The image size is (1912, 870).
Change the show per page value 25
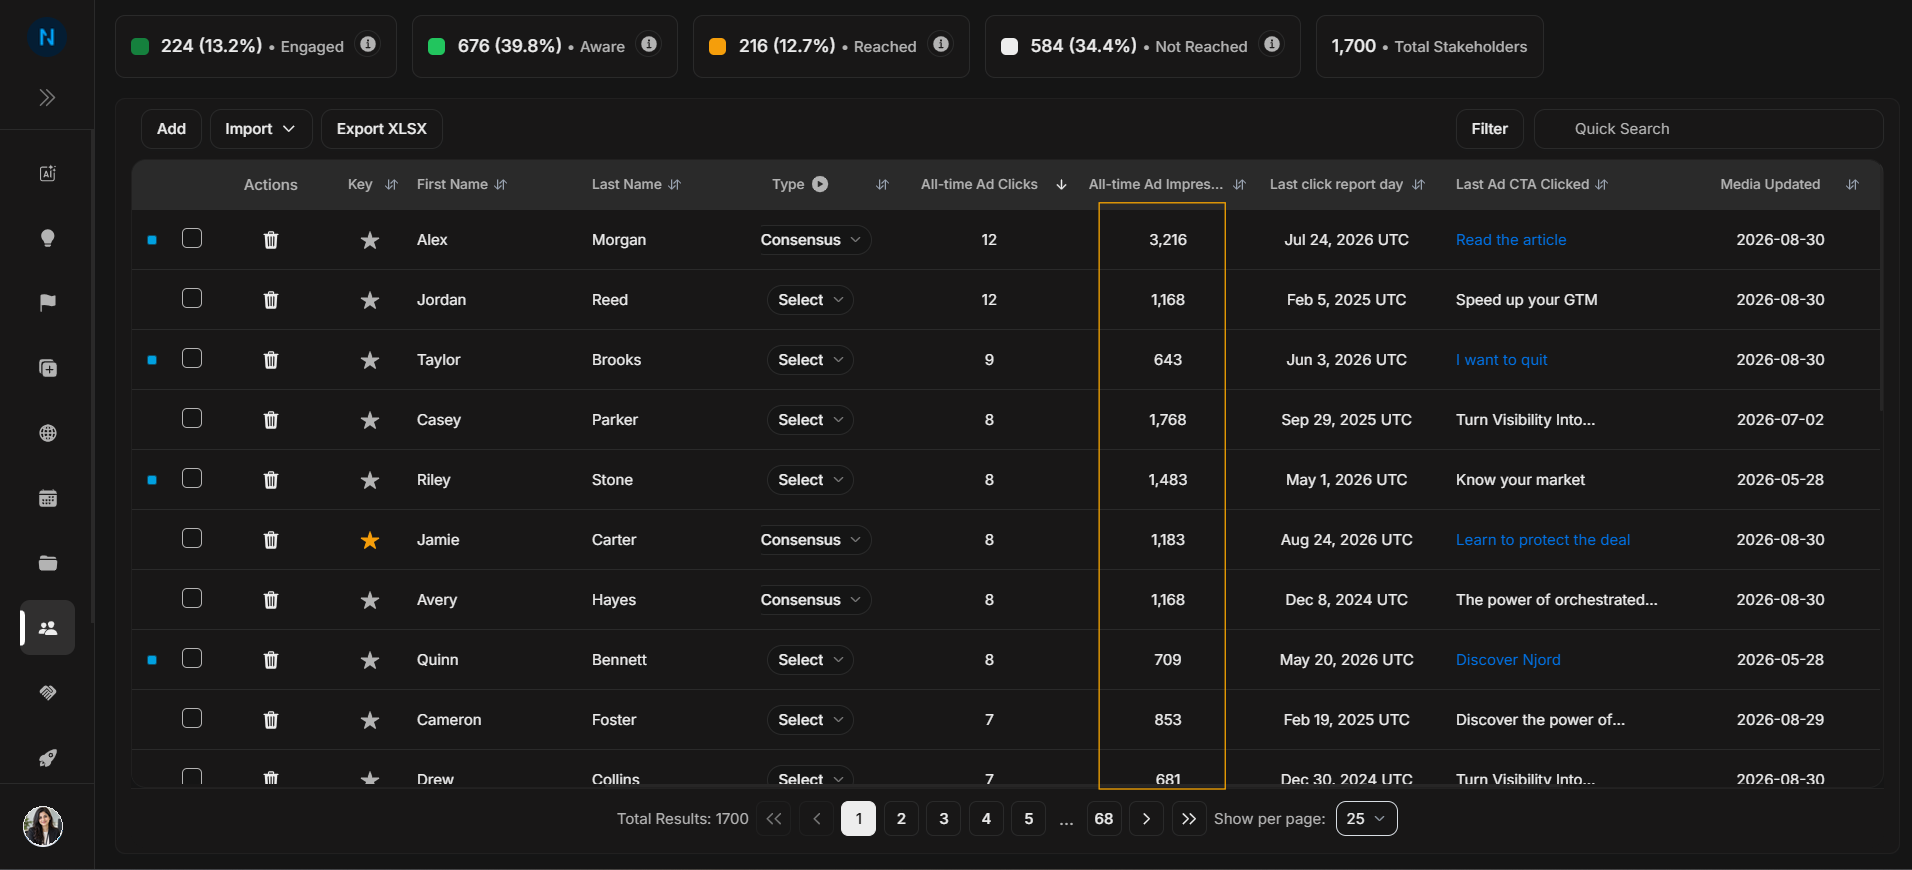pos(1366,819)
